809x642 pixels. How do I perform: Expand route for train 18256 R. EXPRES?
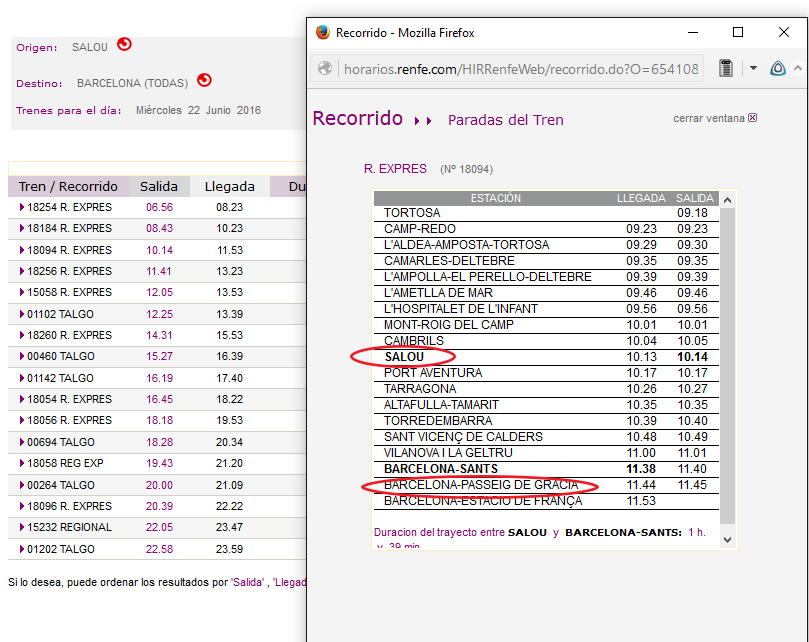22,271
